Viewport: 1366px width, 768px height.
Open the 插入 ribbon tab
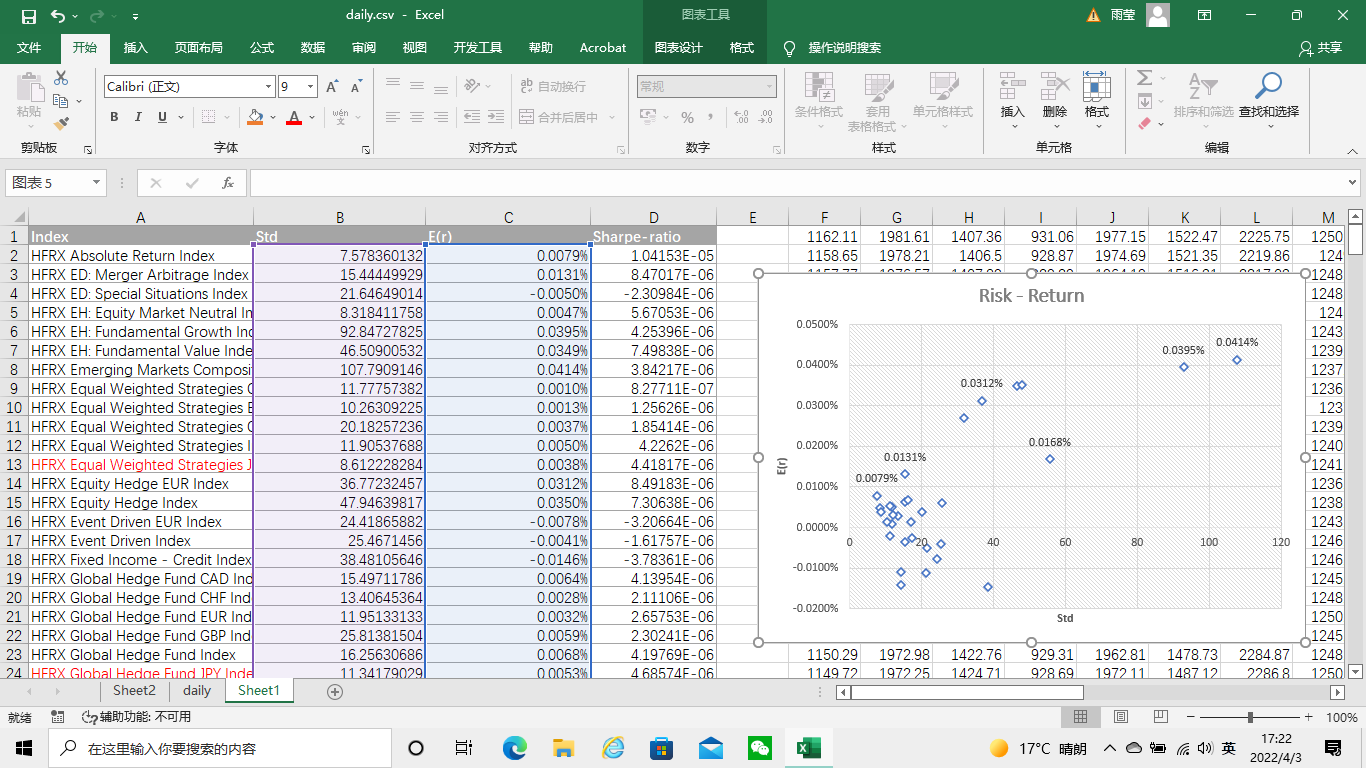135,47
